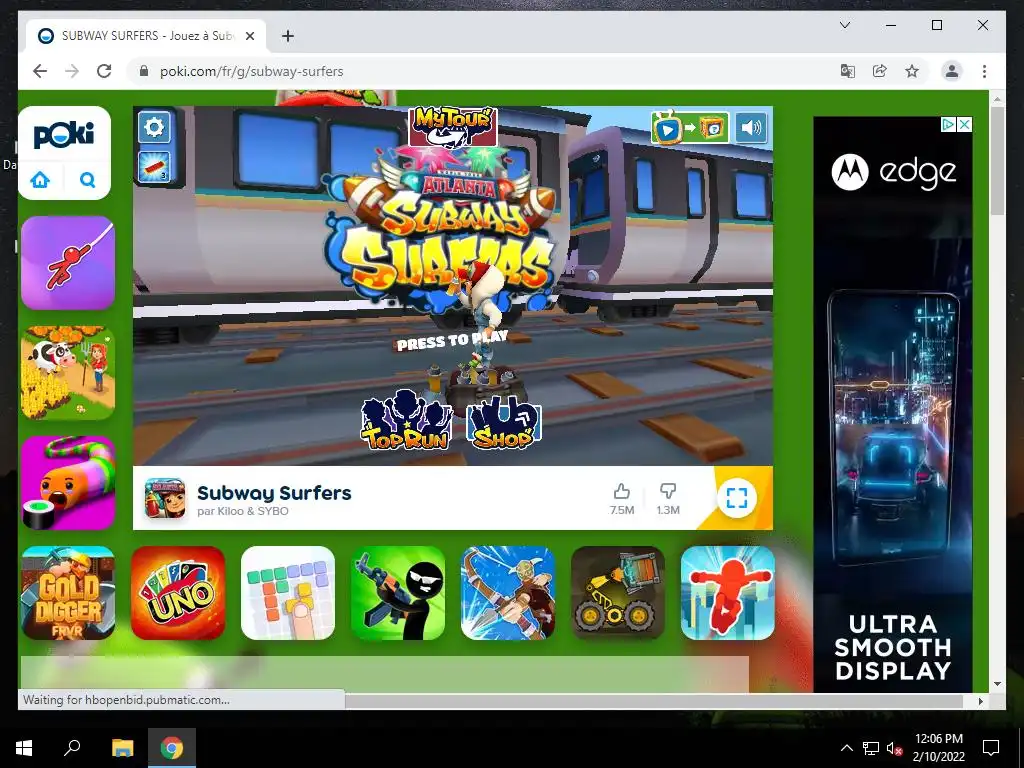This screenshot has height=768, width=1024.
Task: Click the vertical scrollbar down arrow
Action: 997,684
